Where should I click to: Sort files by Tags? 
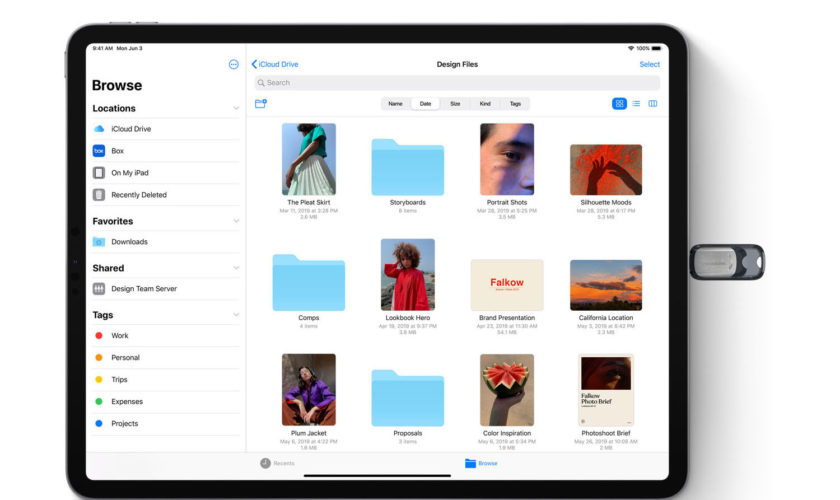point(515,104)
